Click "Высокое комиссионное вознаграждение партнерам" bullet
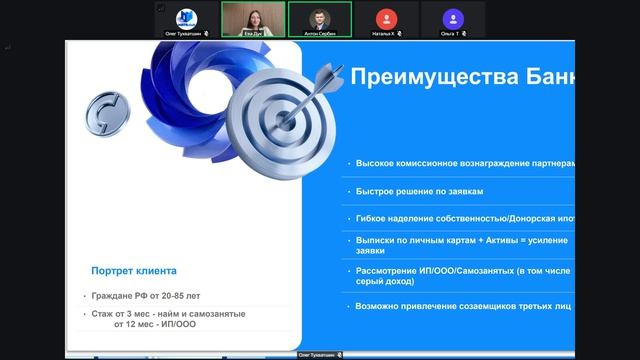The image size is (640, 360). (x=465, y=163)
